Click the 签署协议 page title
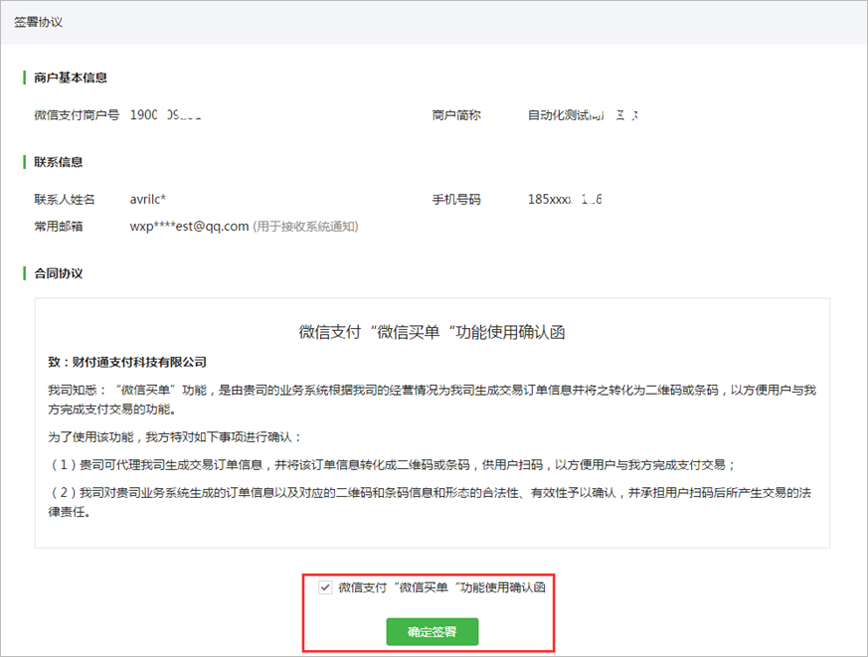The image size is (868, 657). 38,22
